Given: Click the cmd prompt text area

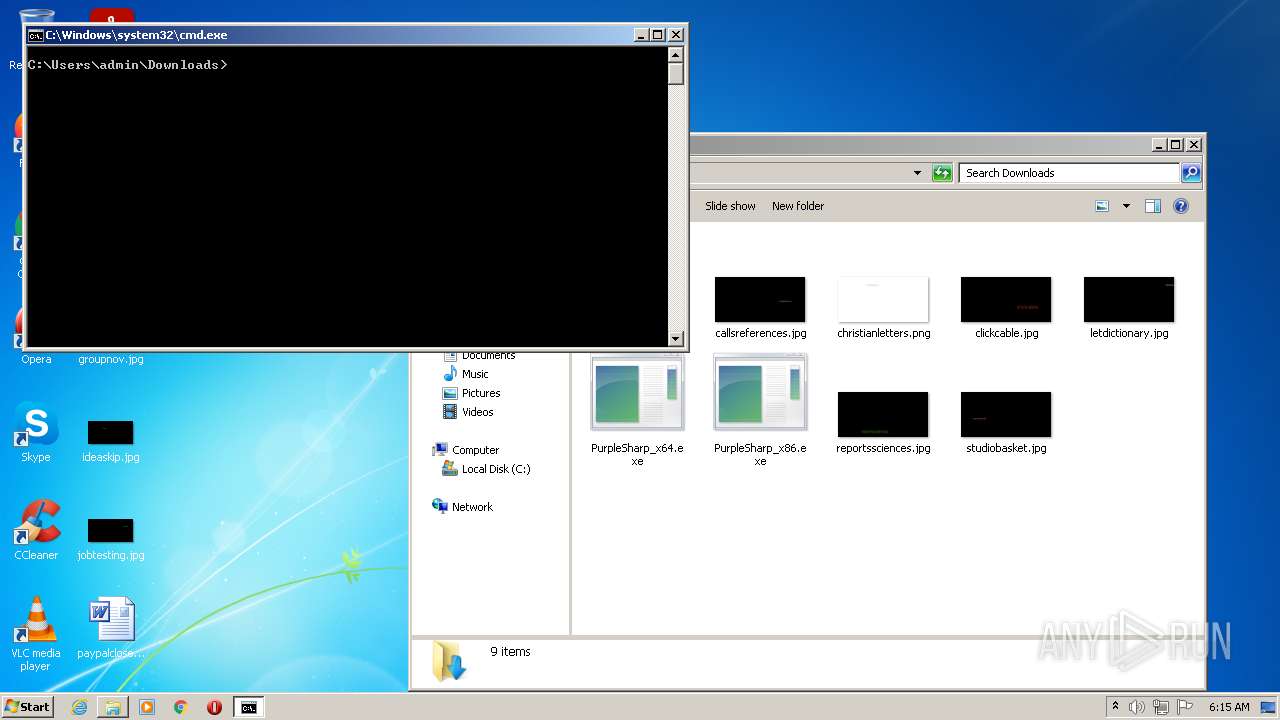Looking at the screenshot, I should pyautogui.click(x=347, y=196).
